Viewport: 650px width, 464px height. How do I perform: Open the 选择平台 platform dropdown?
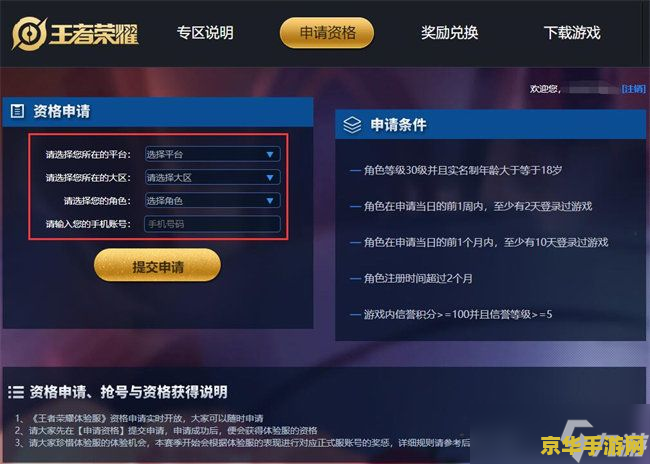pyautogui.click(x=212, y=154)
